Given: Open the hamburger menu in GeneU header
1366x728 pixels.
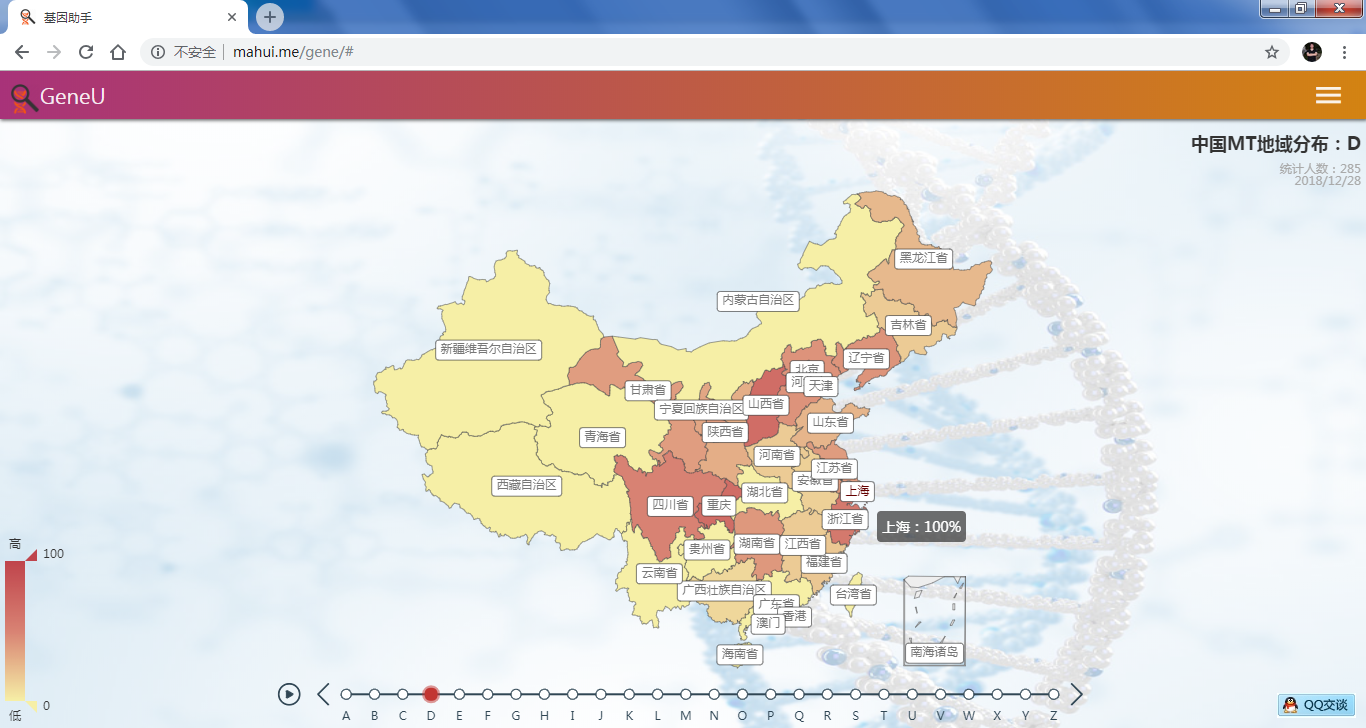Looking at the screenshot, I should [x=1328, y=95].
